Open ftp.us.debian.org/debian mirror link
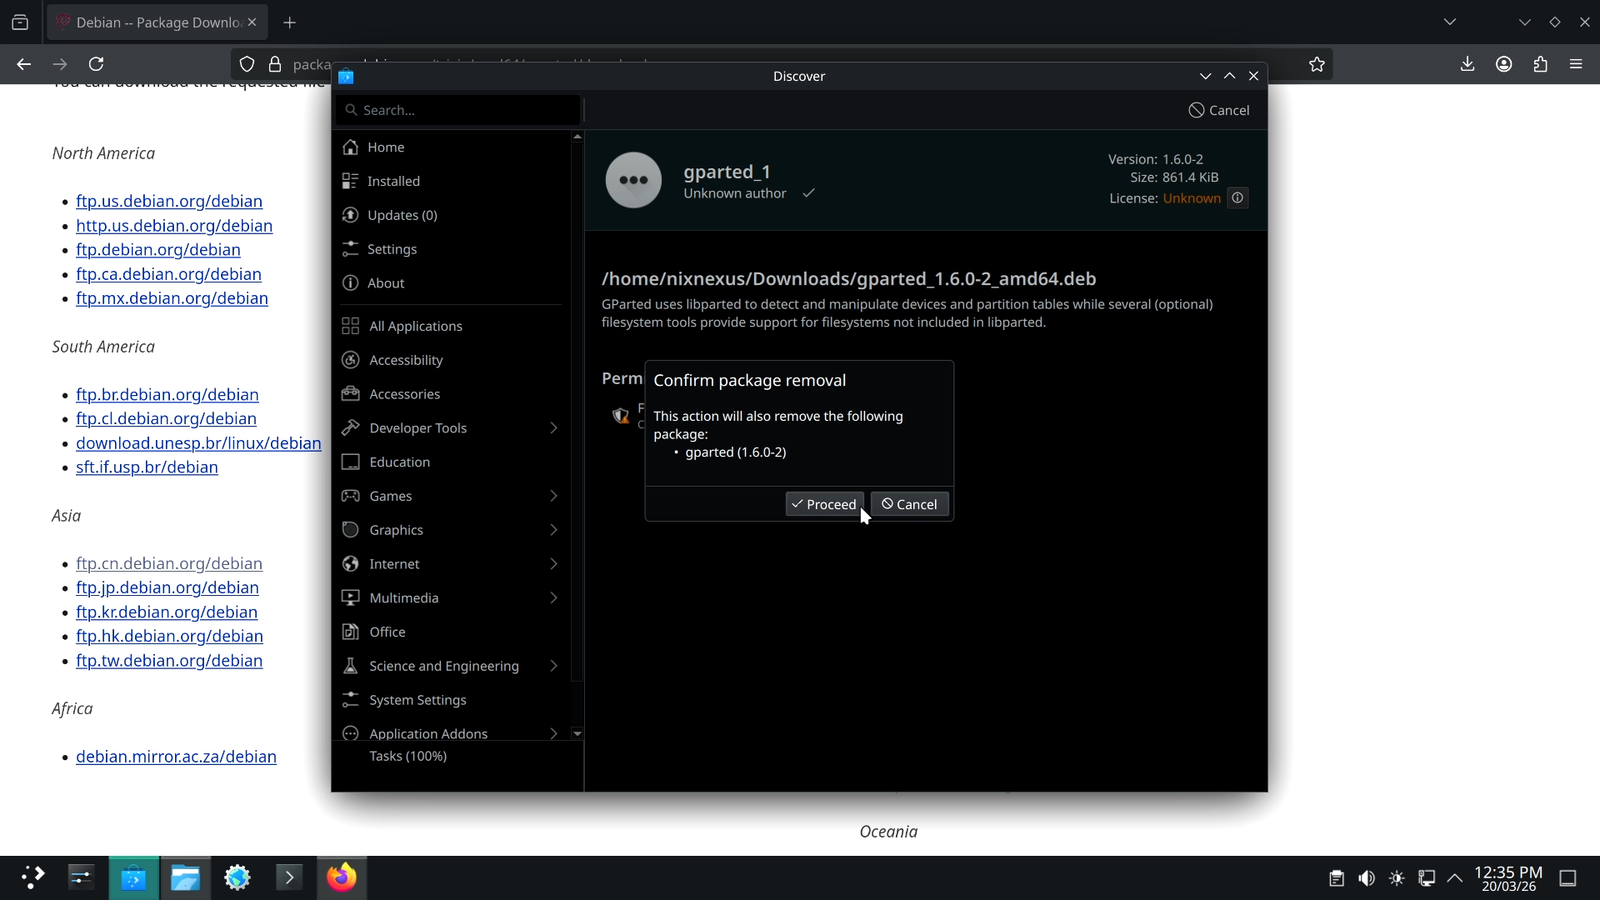 (169, 201)
